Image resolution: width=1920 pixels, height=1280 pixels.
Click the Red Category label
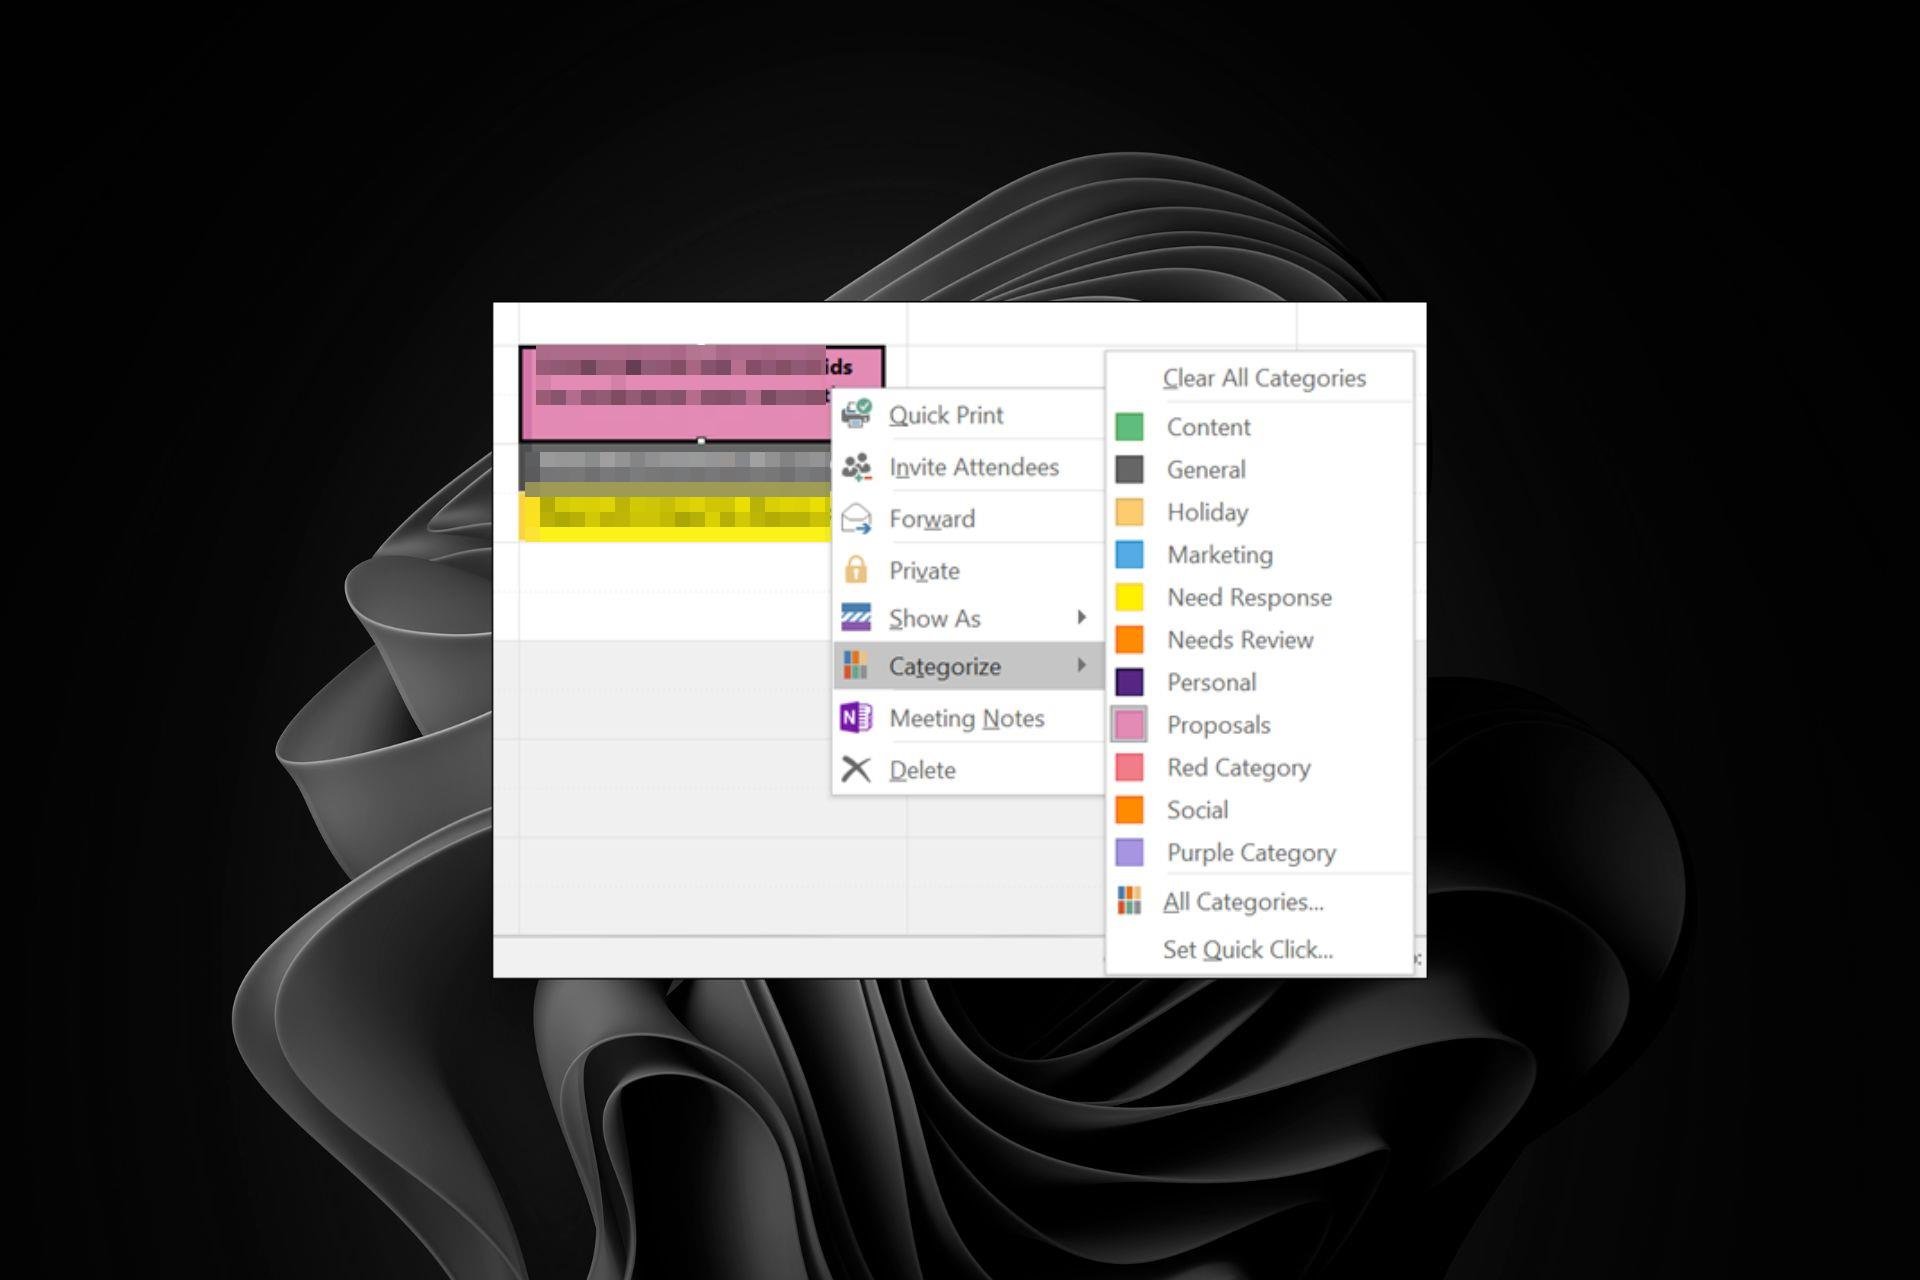(1239, 768)
